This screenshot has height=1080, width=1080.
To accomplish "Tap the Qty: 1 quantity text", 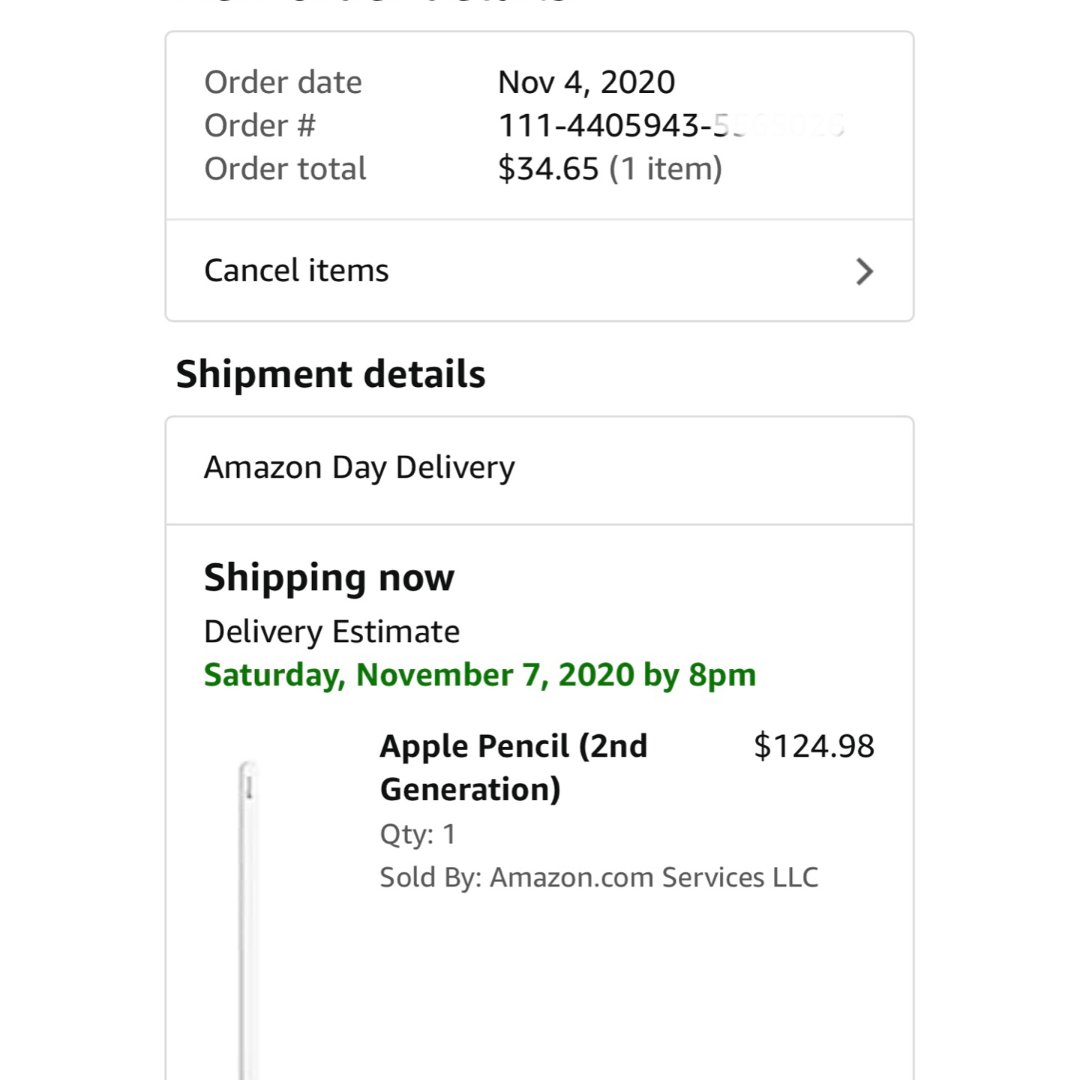I will [x=417, y=834].
